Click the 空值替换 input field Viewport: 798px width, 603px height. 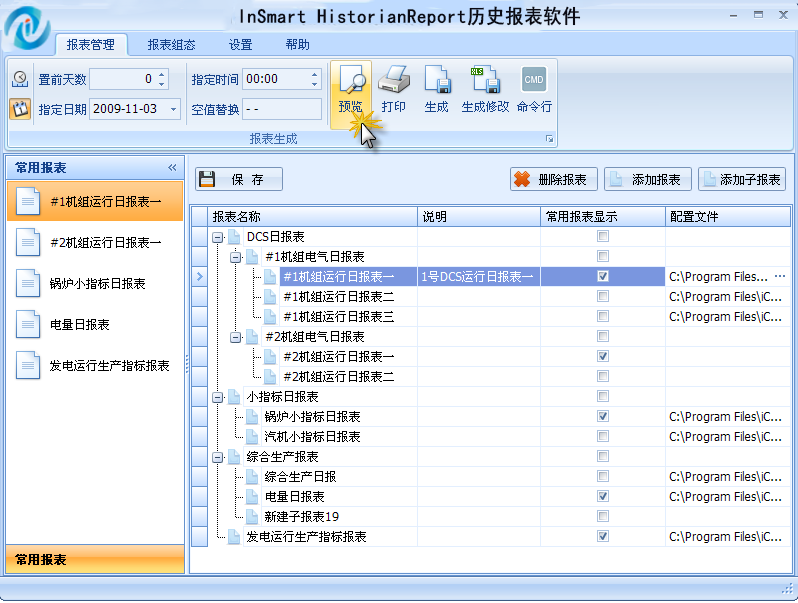[x=282, y=109]
